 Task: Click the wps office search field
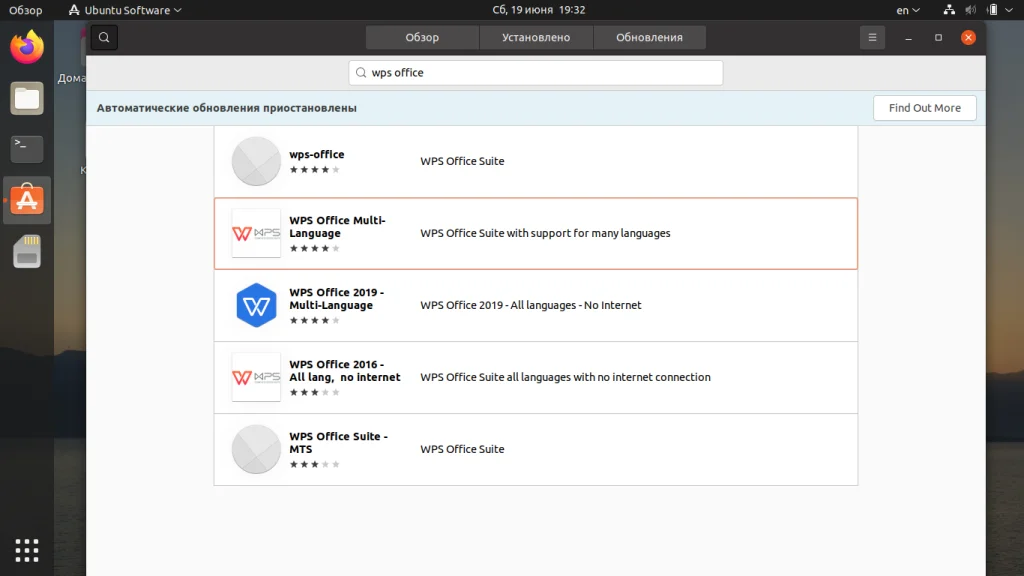coord(536,73)
